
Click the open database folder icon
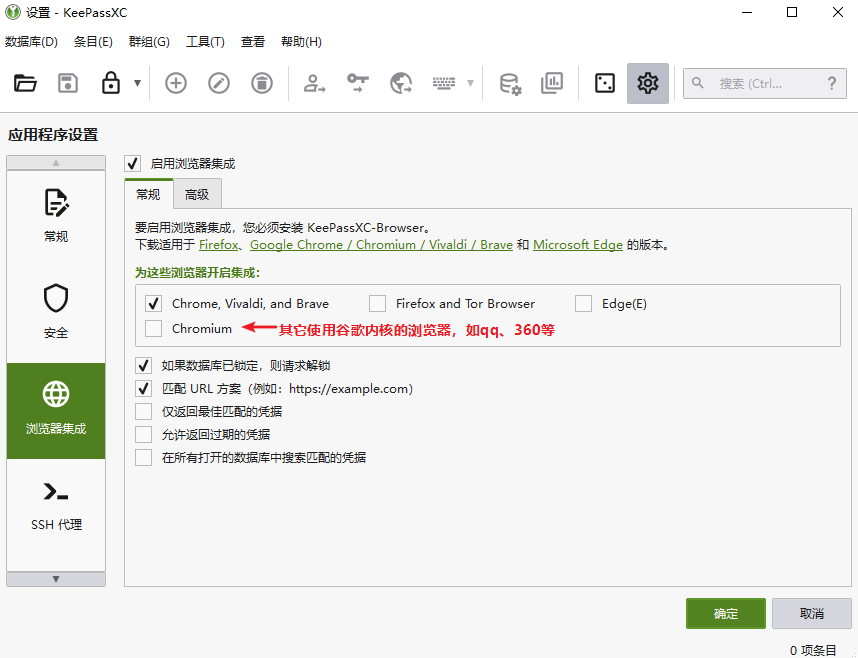pyautogui.click(x=25, y=83)
